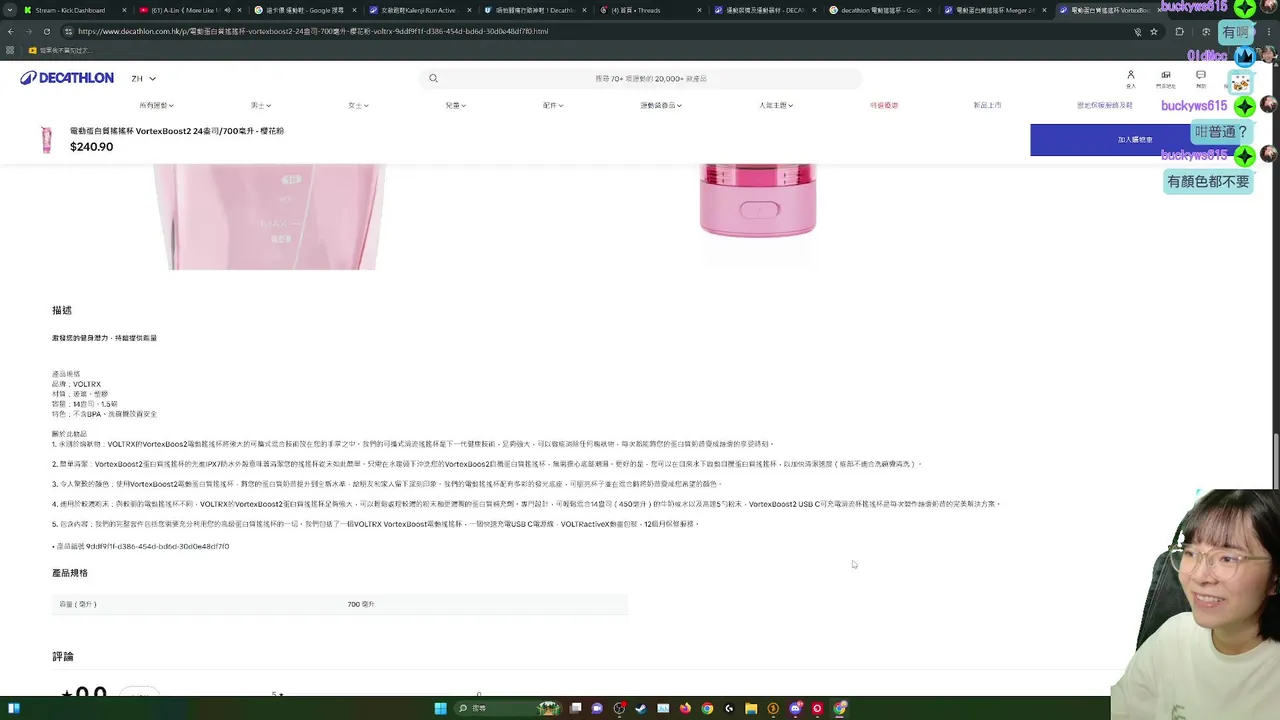Expand the 兒童 menu
This screenshot has width=1280, height=720.
455,105
